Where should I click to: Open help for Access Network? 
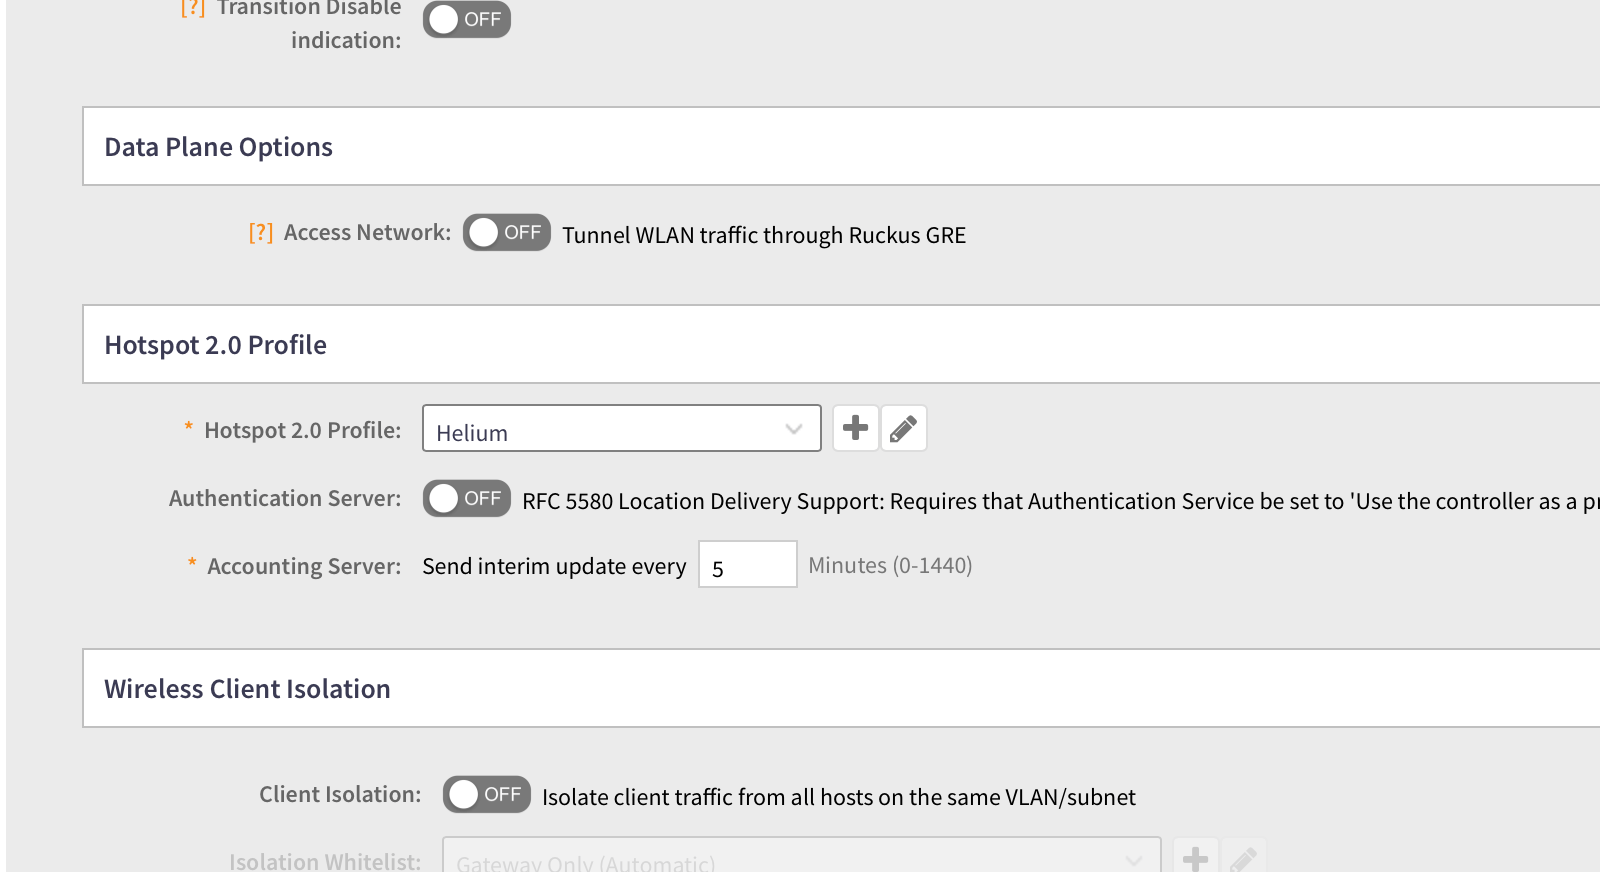tap(260, 233)
